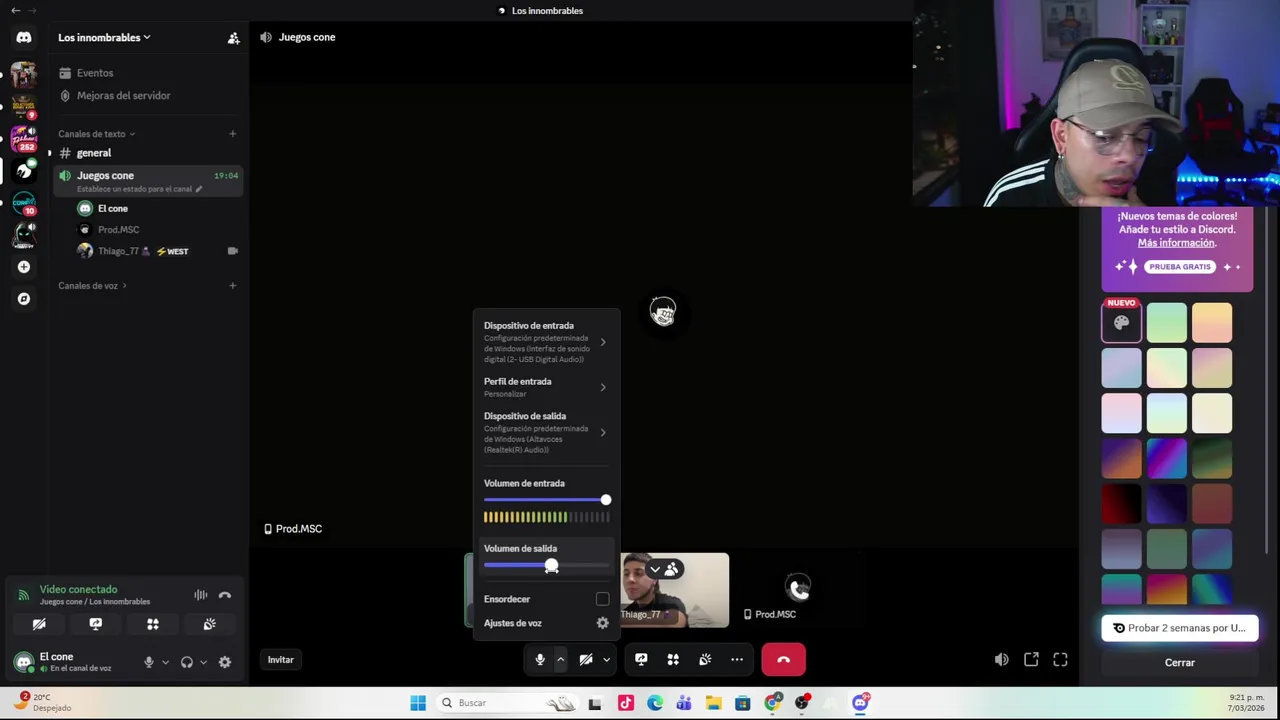Add a channel to Canales de voz
The width and height of the screenshot is (1280, 720).
[232, 286]
